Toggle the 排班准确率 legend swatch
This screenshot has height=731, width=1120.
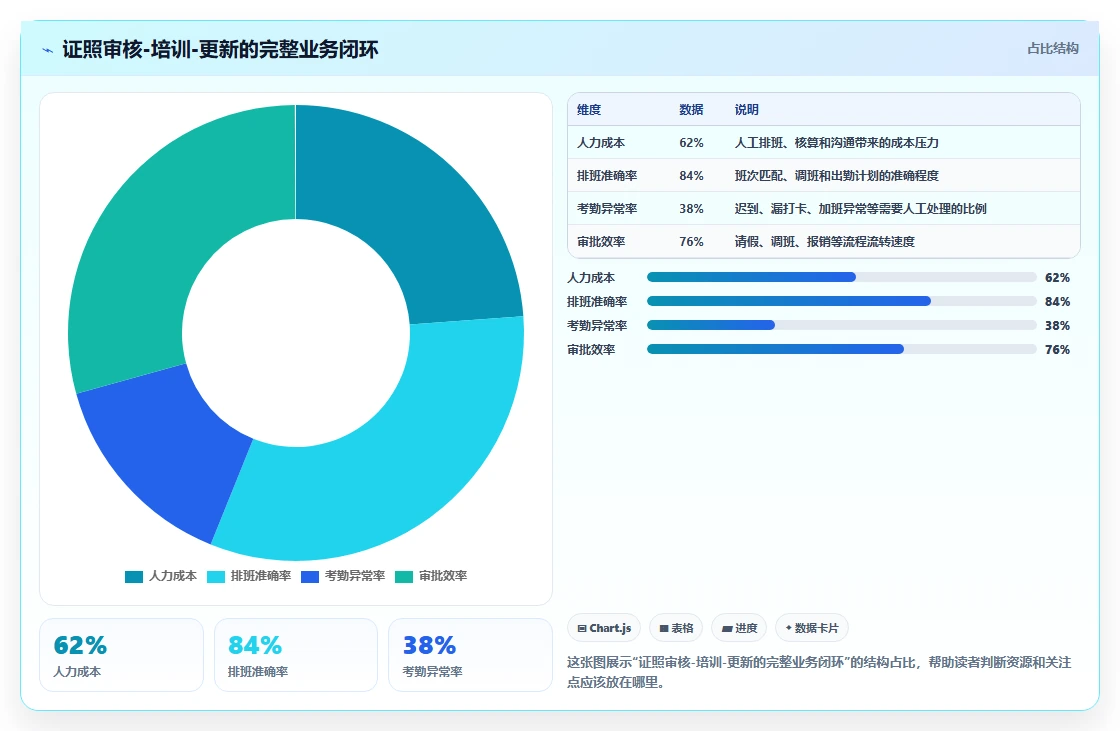[x=216, y=577]
